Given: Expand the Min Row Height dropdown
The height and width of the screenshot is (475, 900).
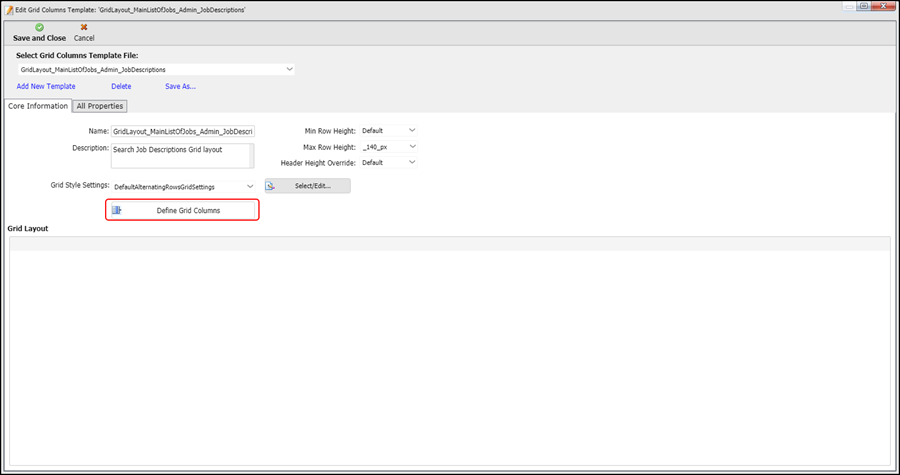Looking at the screenshot, I should (411, 130).
